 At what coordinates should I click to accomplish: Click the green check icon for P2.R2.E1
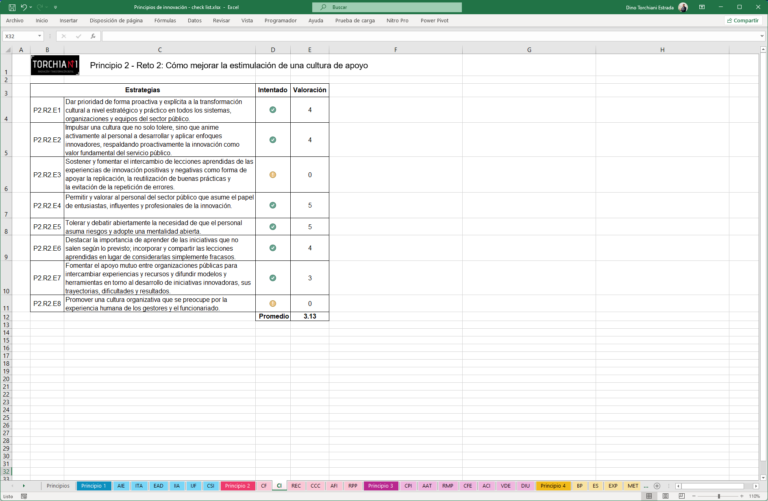click(273, 110)
